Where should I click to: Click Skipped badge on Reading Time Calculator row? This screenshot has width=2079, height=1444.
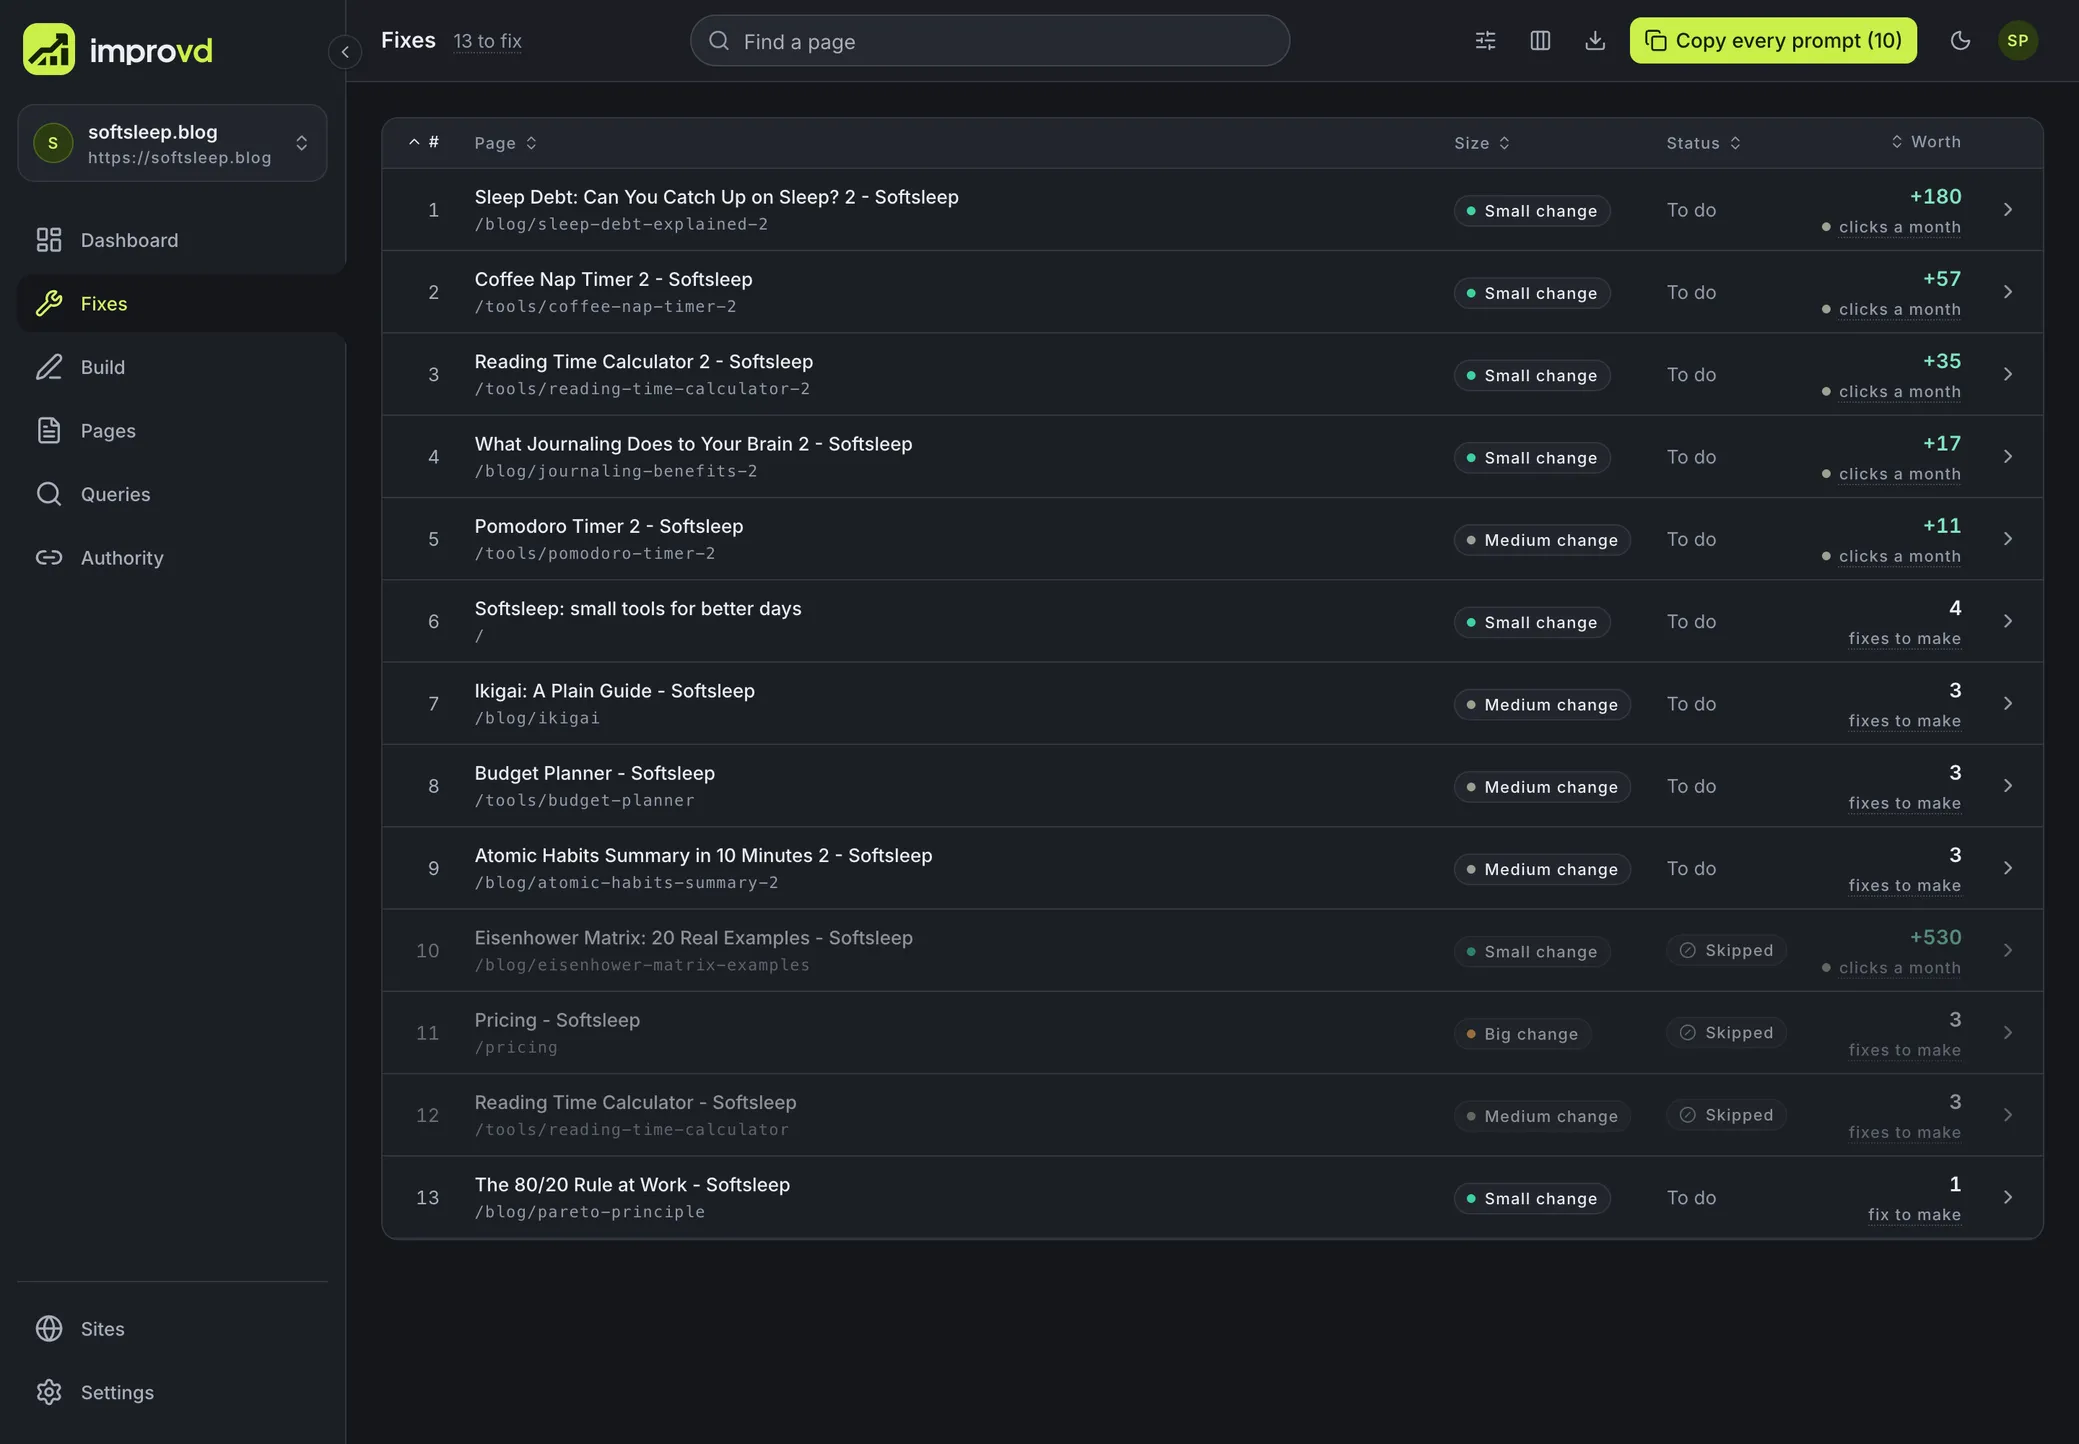point(1726,1115)
